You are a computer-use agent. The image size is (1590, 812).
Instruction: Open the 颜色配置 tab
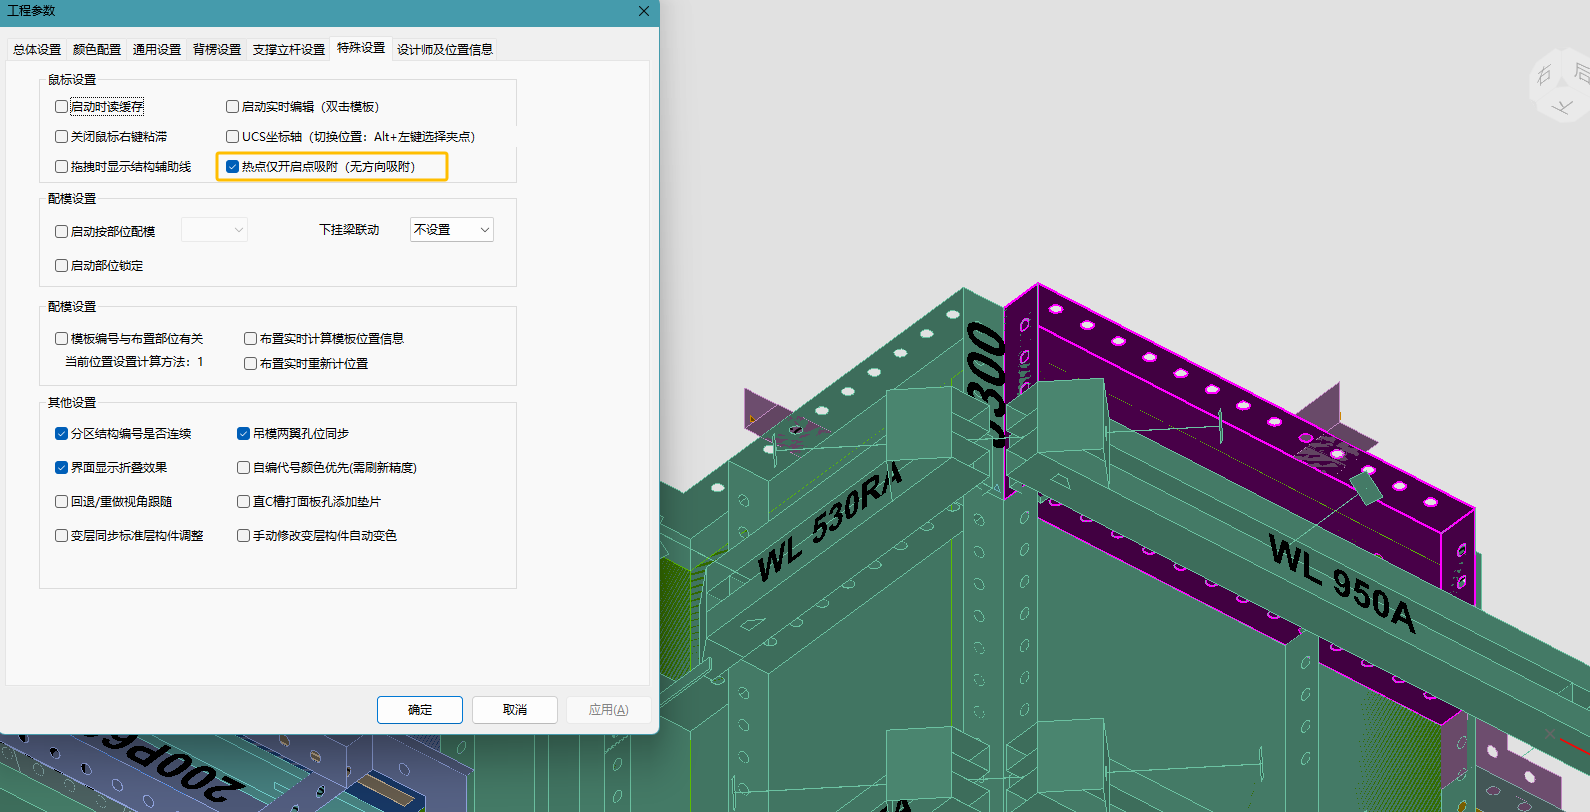[x=97, y=49]
